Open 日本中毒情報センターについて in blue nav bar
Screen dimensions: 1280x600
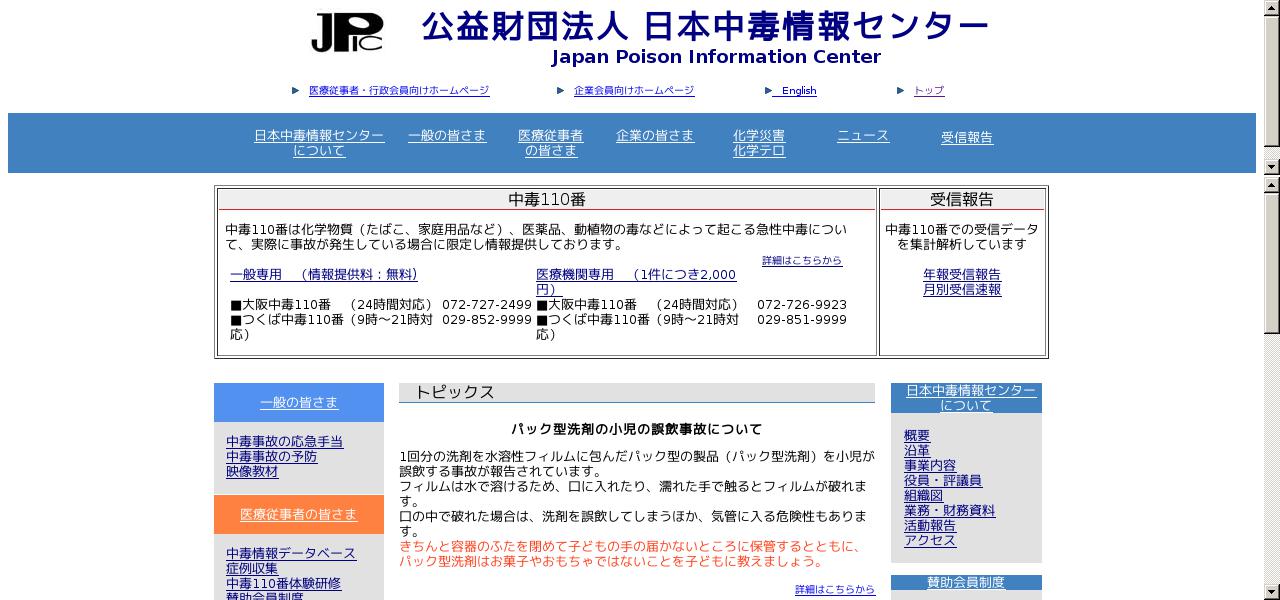point(319,143)
